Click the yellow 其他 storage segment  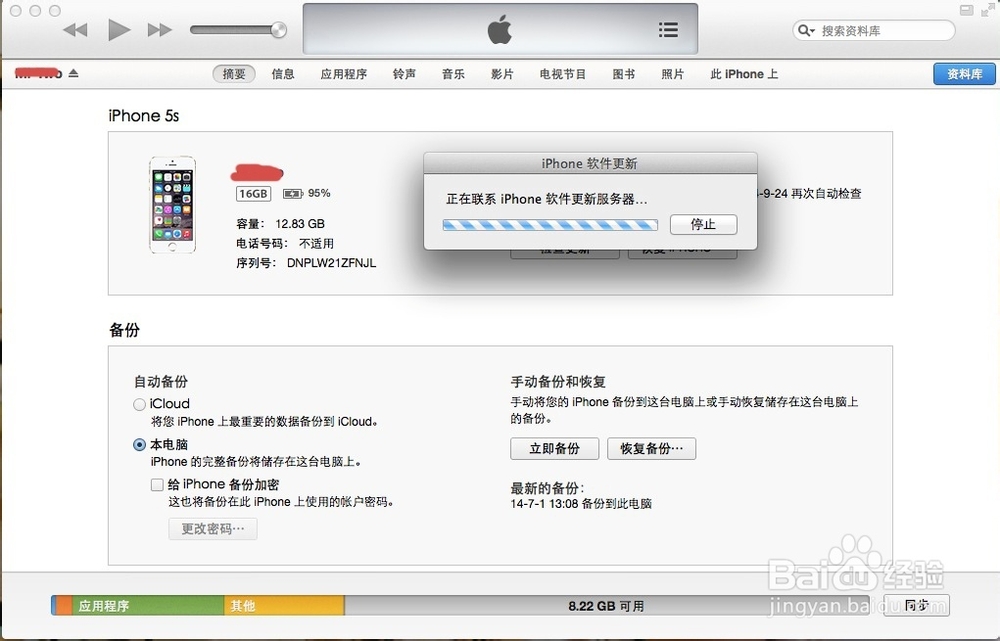[284, 605]
